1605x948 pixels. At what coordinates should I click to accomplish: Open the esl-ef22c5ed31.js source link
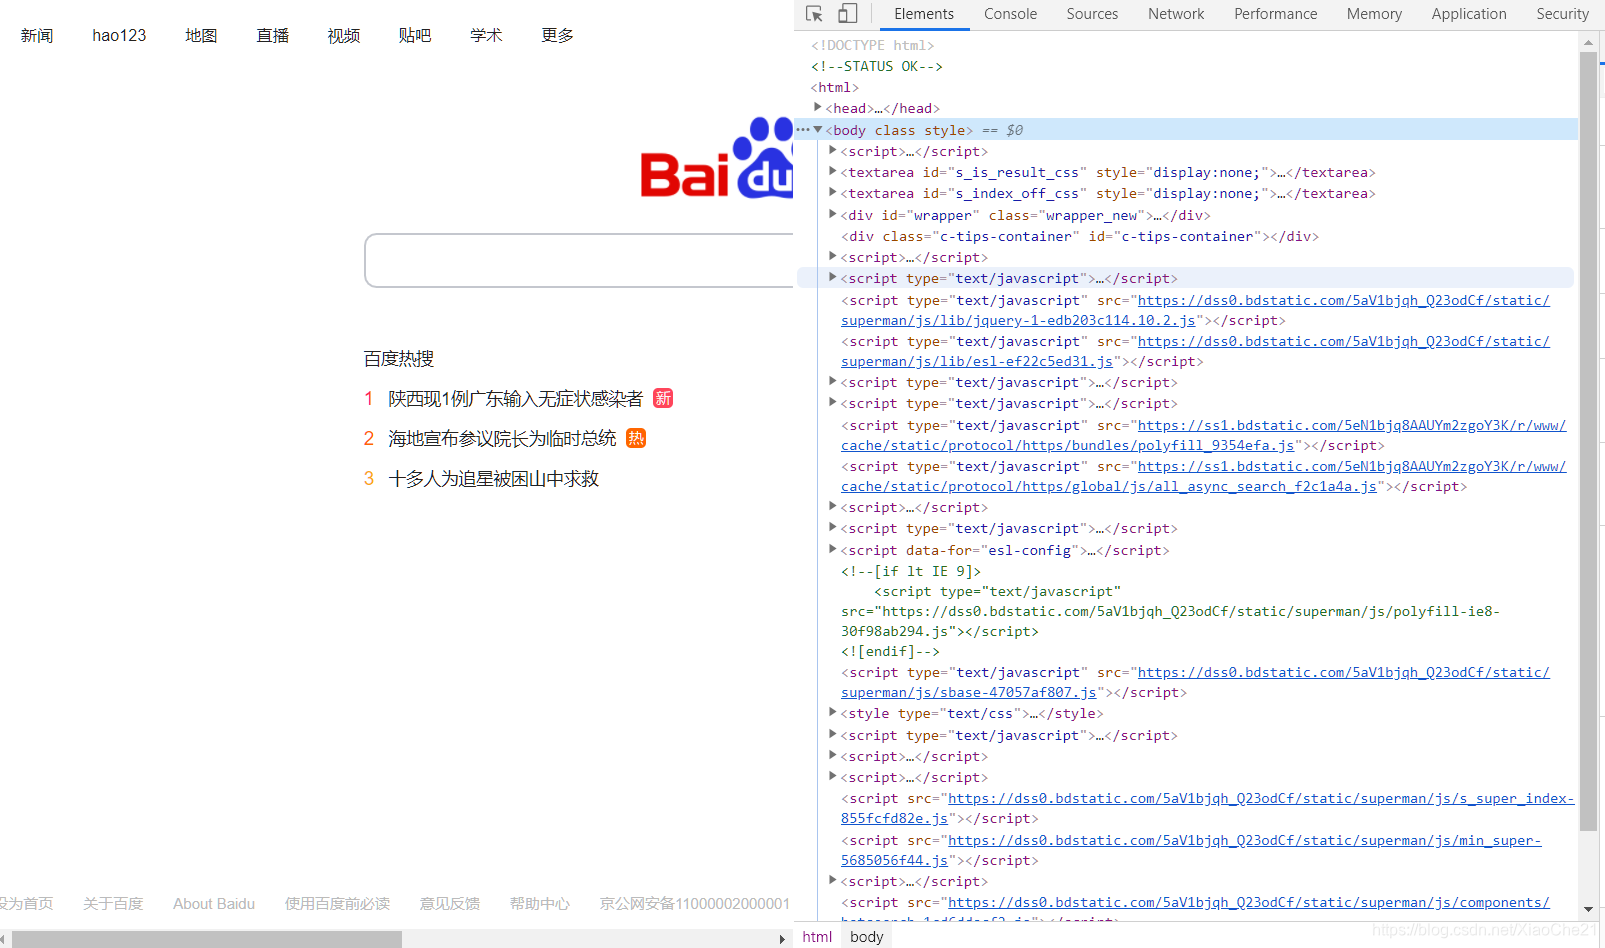(x=977, y=361)
